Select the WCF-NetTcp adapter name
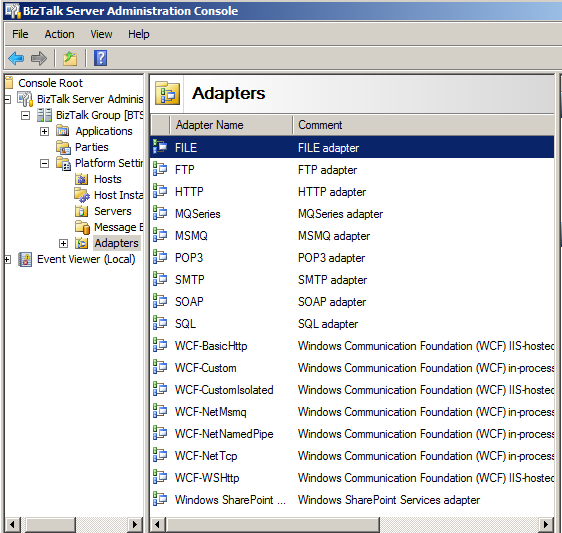The height and width of the screenshot is (533, 562). click(206, 456)
